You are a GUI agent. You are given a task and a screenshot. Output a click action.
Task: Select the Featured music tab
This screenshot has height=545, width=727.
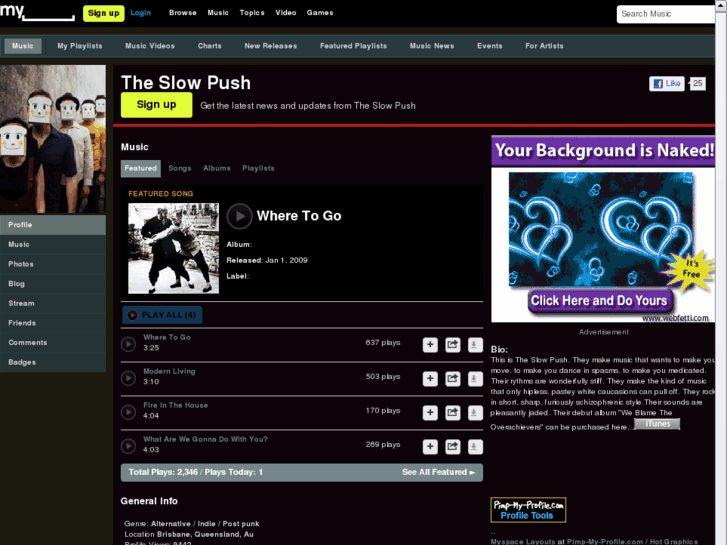tap(140, 168)
